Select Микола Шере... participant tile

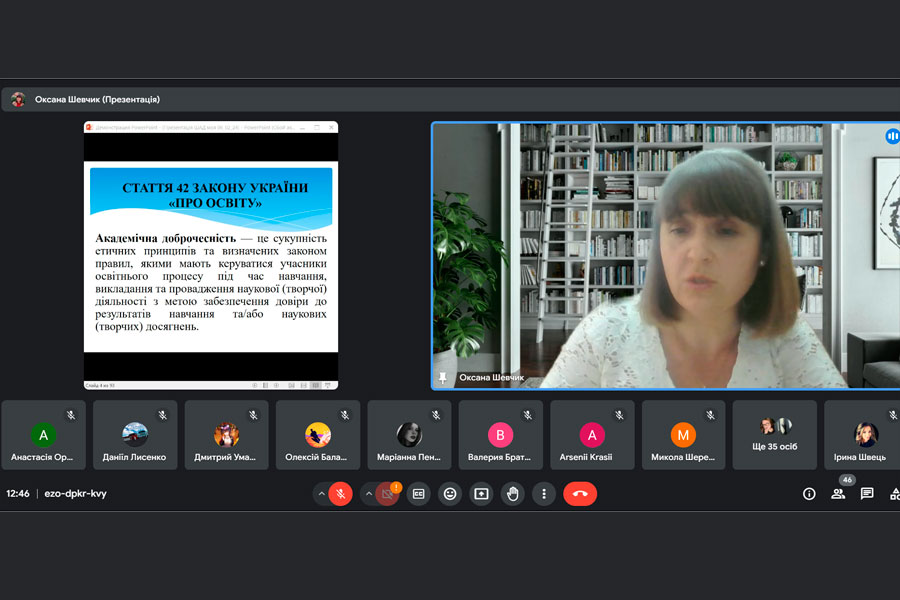tap(683, 435)
